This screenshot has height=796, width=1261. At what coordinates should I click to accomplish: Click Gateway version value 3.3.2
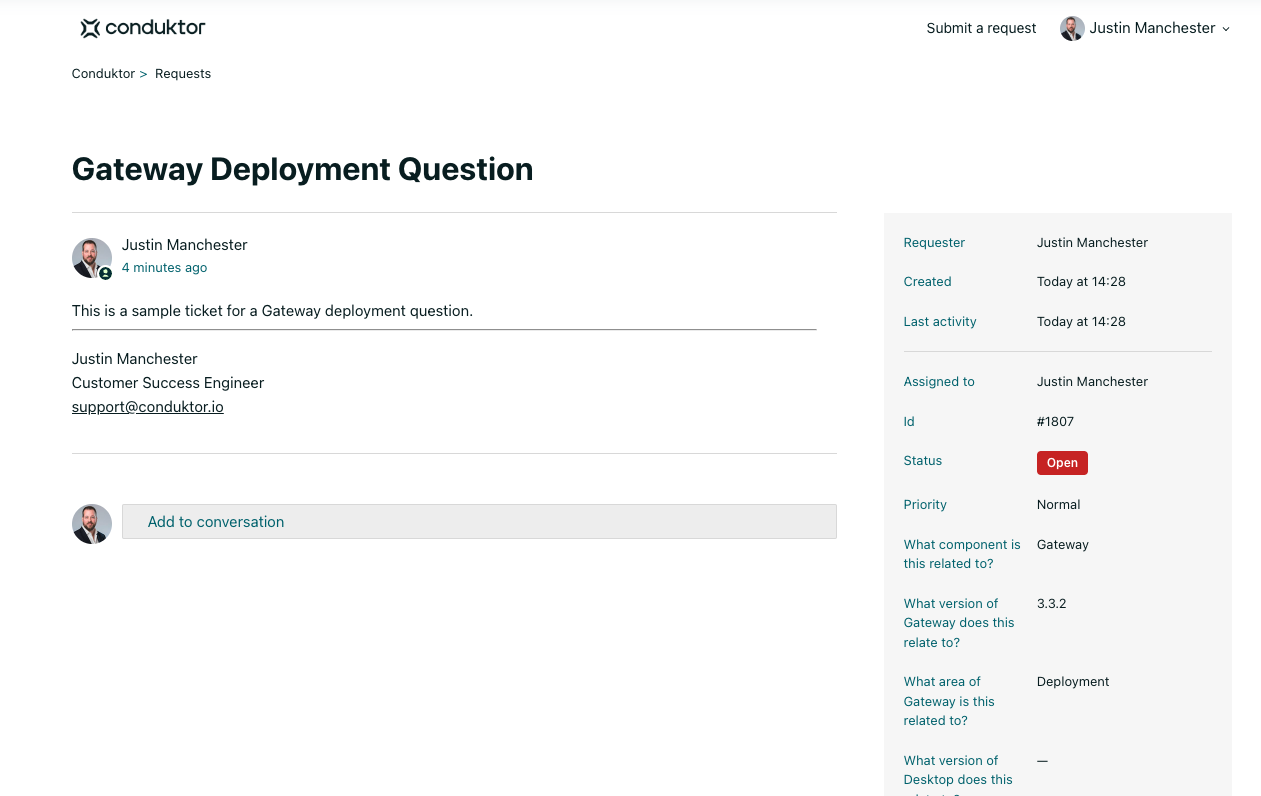1052,604
